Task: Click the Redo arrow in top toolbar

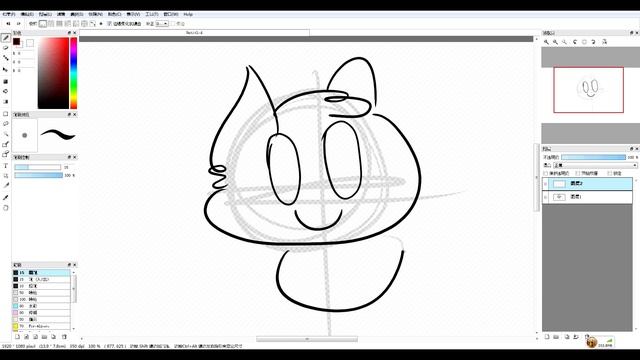Action: pos(18,24)
